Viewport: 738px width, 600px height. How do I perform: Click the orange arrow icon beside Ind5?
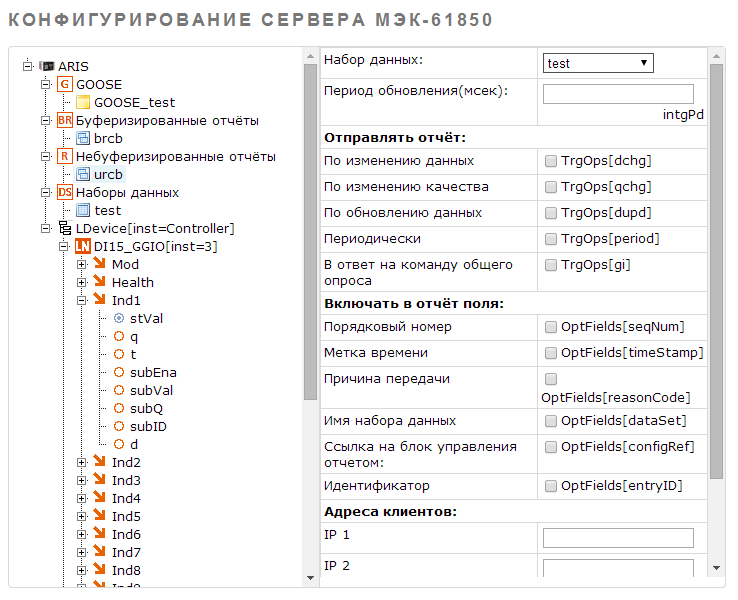click(99, 514)
